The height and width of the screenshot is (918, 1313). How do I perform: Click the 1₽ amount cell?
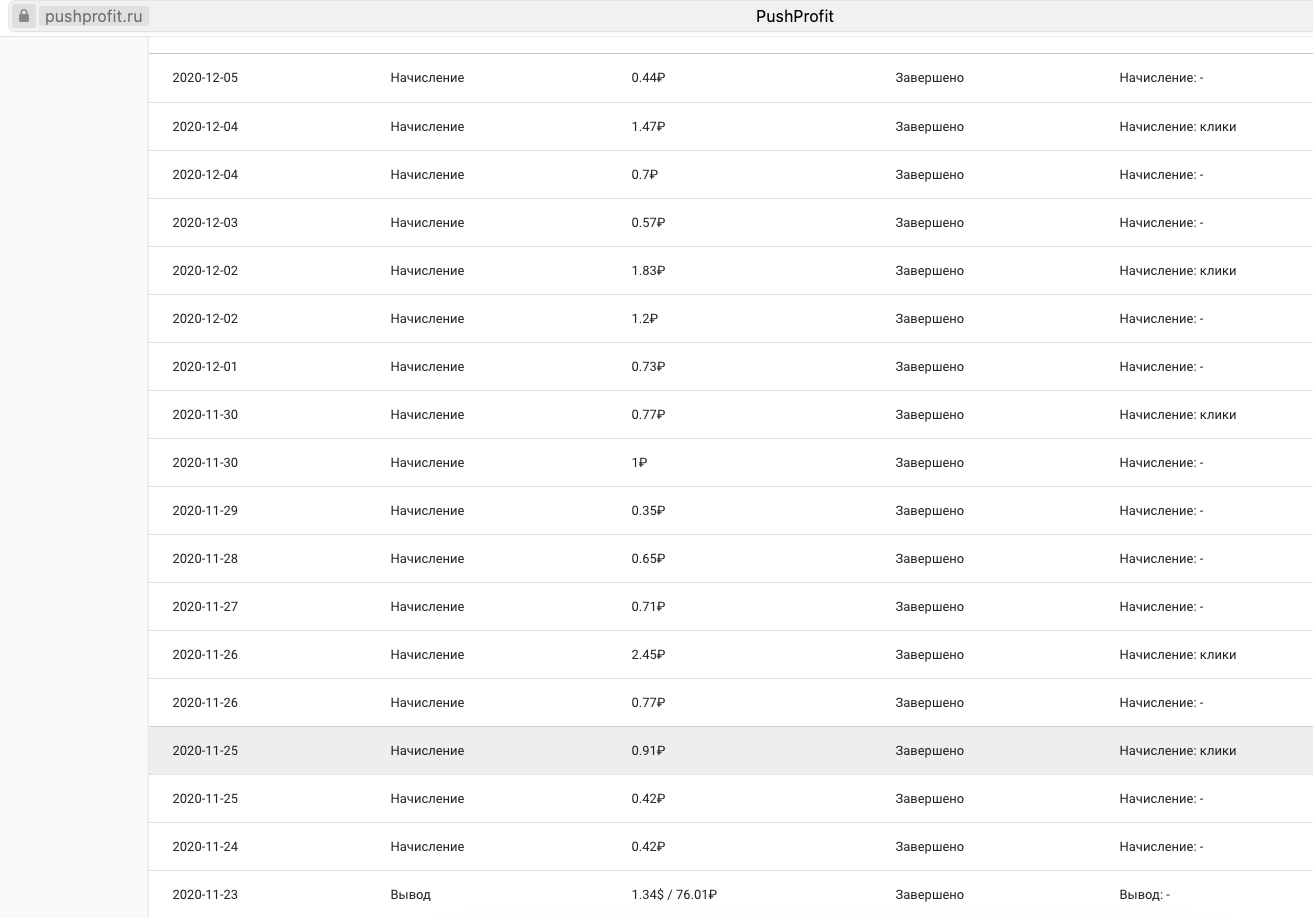click(x=639, y=463)
